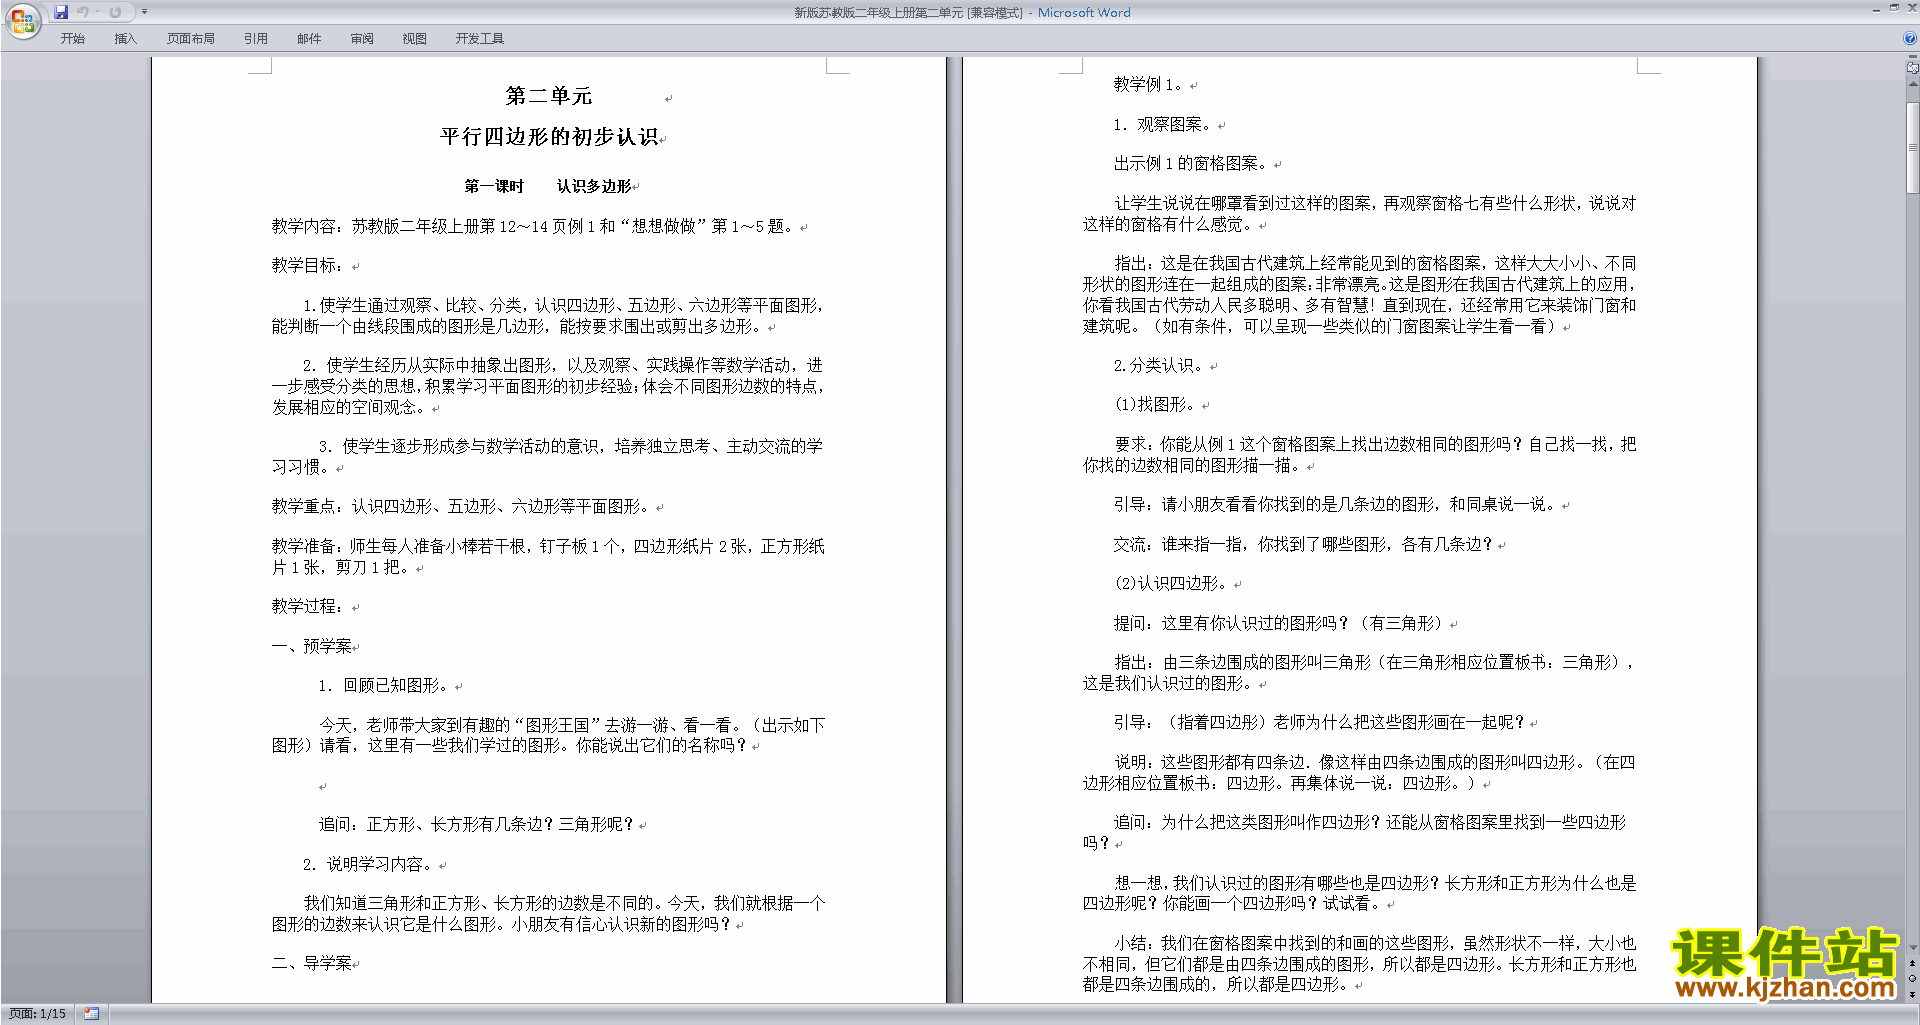1920x1025 pixels.
Task: Open the Select Browse Object button
Action: pos(1913,979)
